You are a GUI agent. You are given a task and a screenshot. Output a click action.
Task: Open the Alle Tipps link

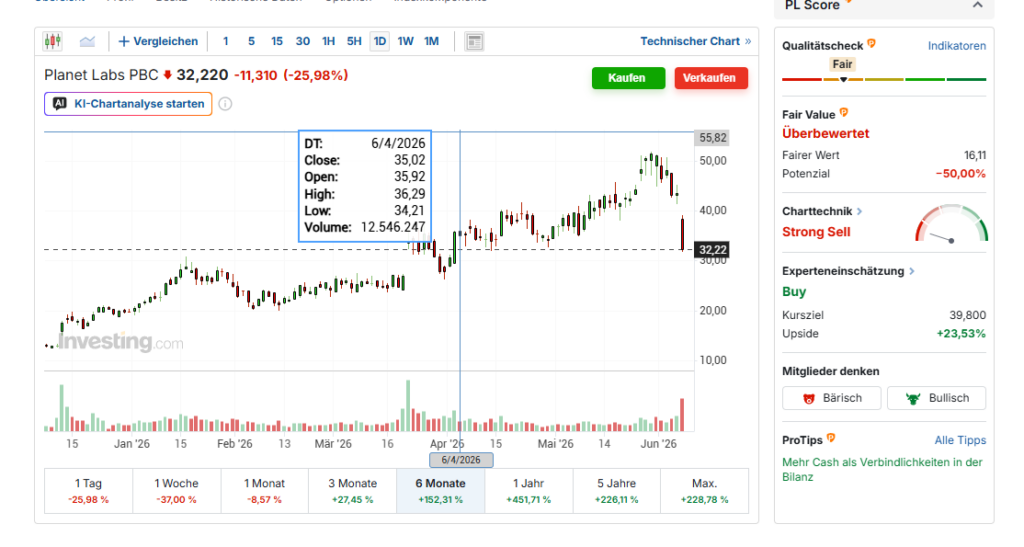960,440
